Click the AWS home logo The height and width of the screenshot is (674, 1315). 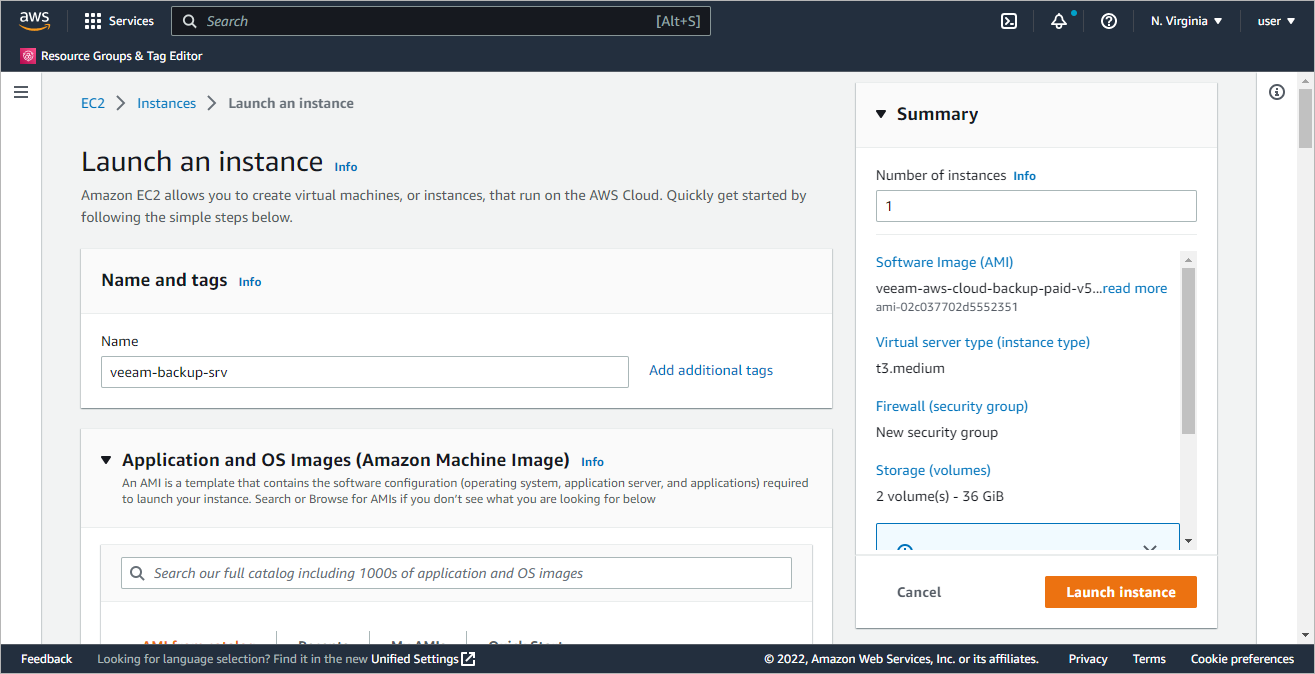click(35, 19)
